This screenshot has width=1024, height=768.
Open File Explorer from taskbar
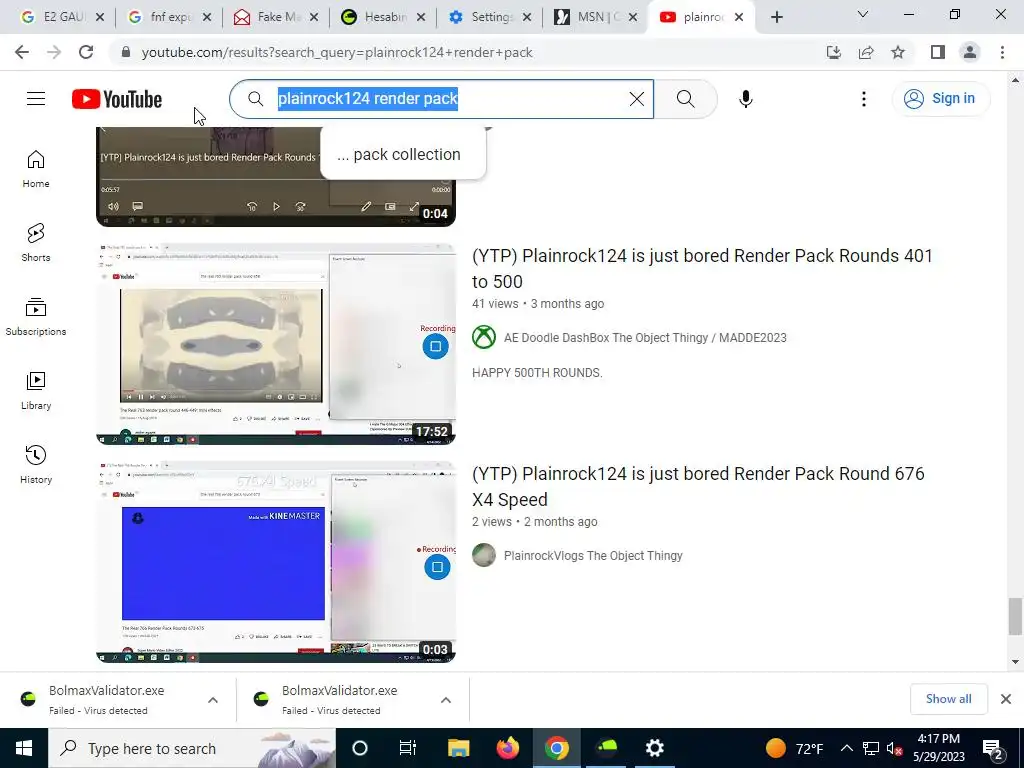[x=458, y=748]
